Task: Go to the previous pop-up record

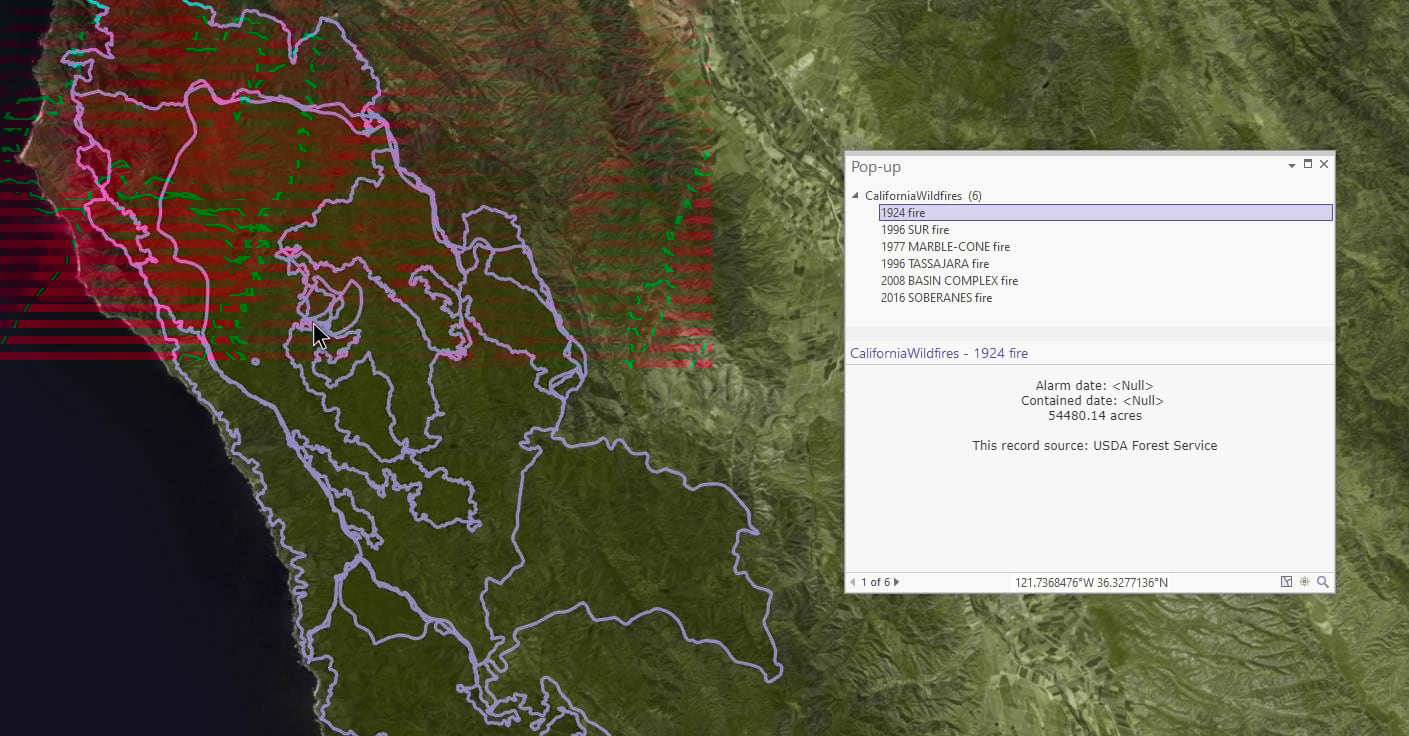Action: (x=852, y=582)
